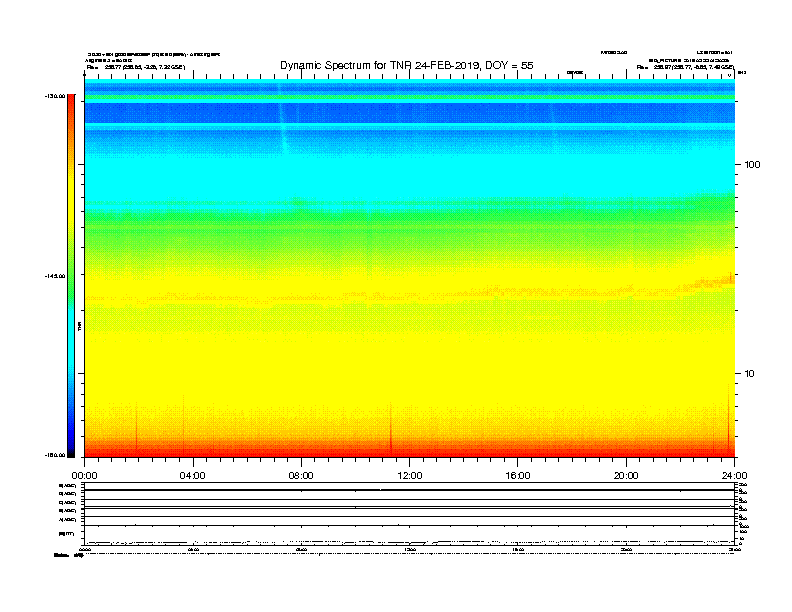Click the 08:00 time axis label
The width and height of the screenshot is (792, 612).
tap(301, 476)
